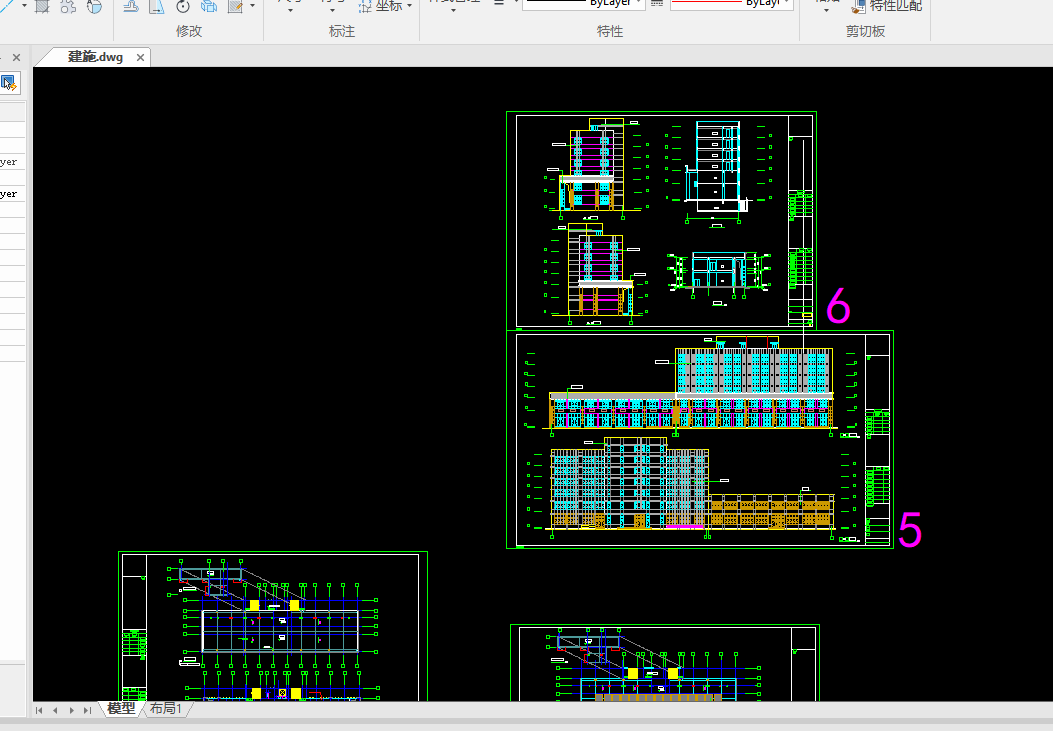
Task: Go to previous layout tab arrow
Action: 55,710
